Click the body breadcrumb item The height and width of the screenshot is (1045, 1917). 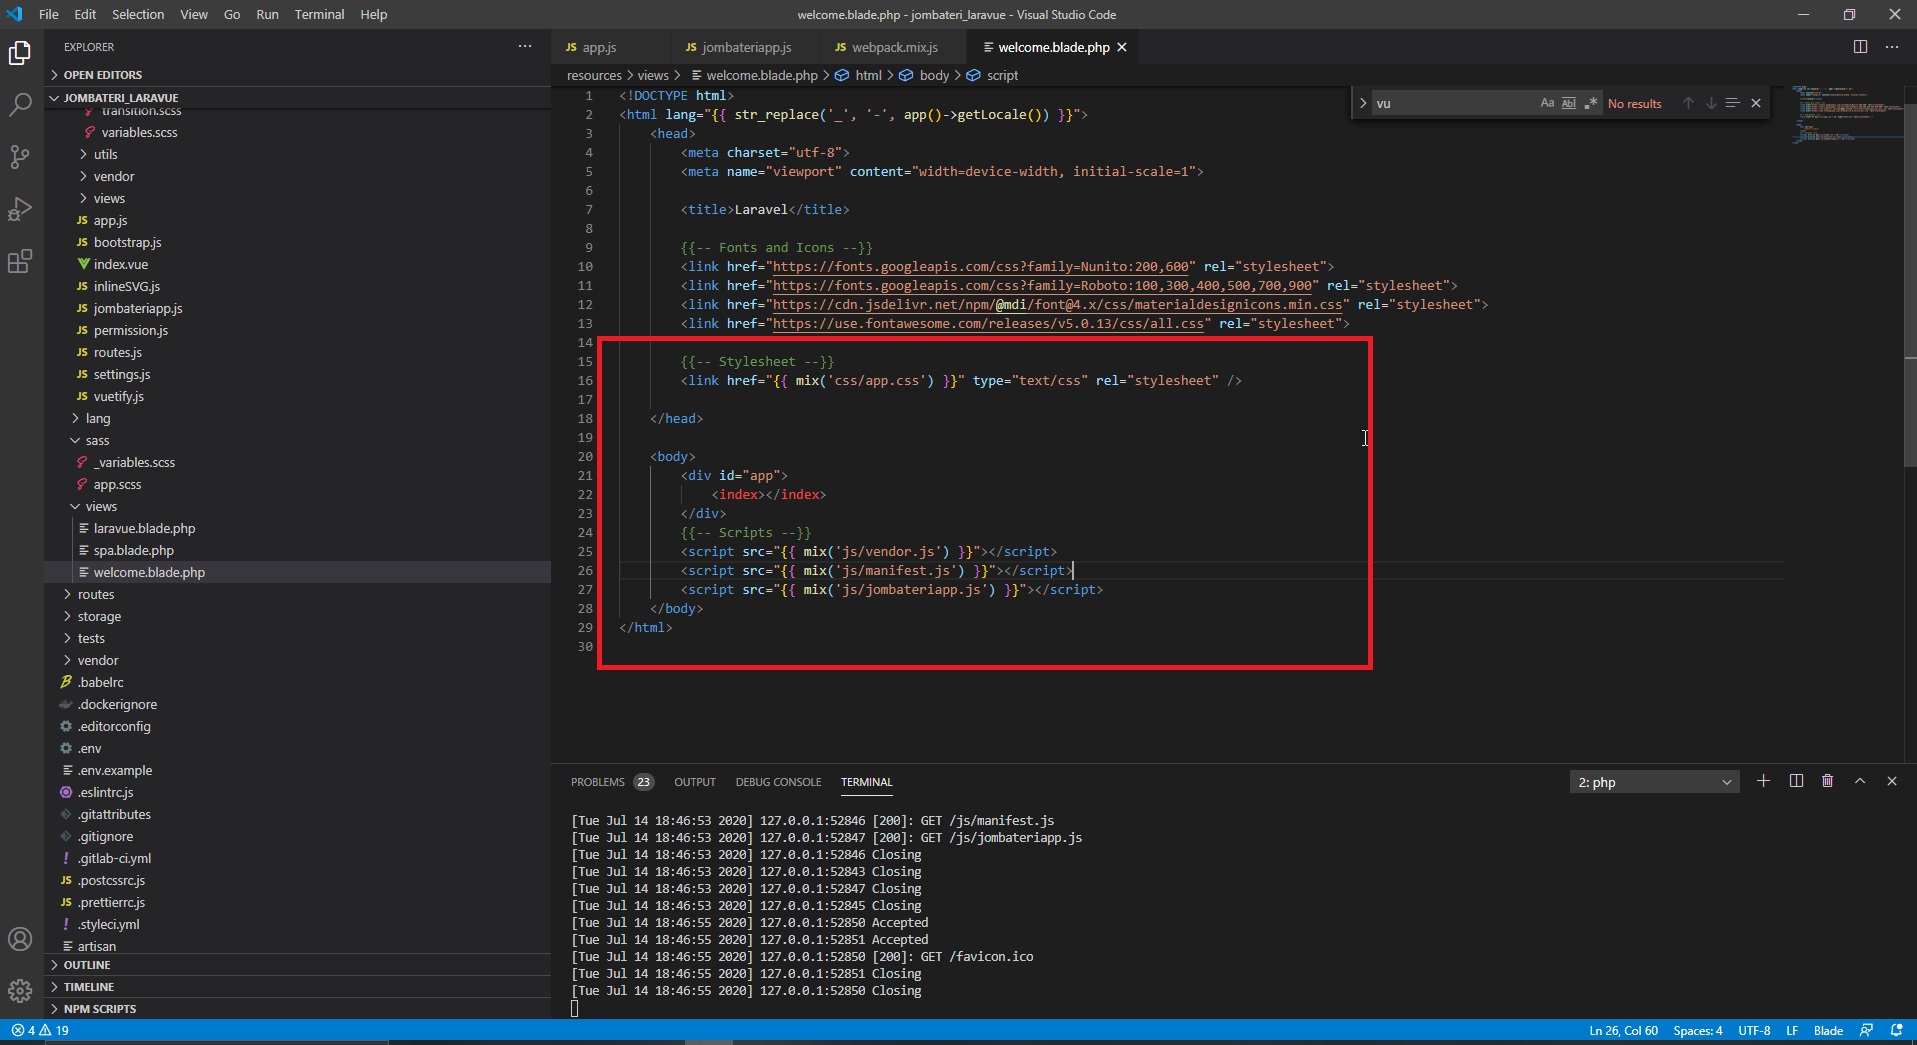(x=934, y=75)
